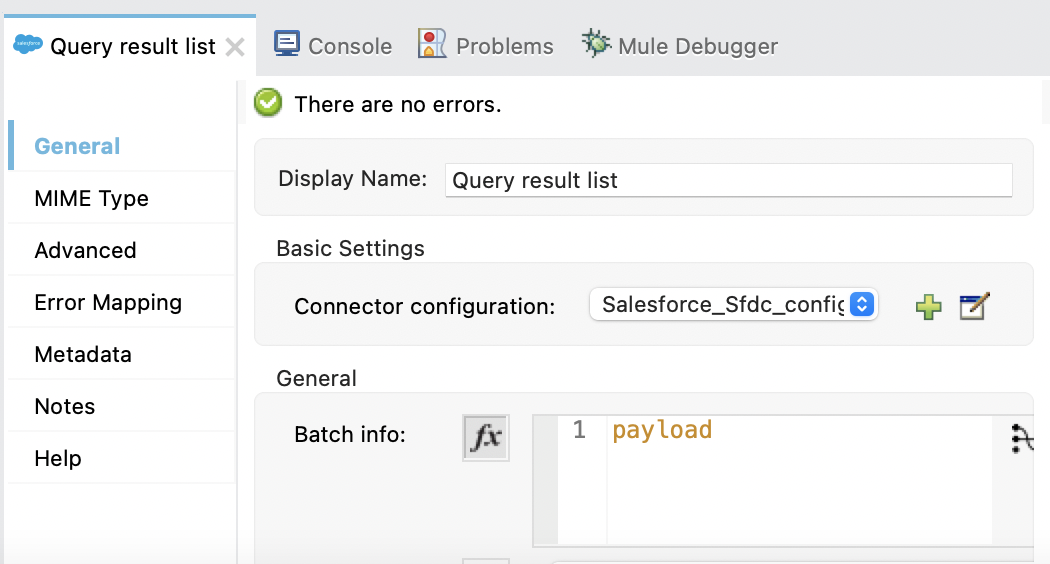This screenshot has height=564, width=1050.
Task: Open the Mule Debugger tab
Action: [x=697, y=46]
